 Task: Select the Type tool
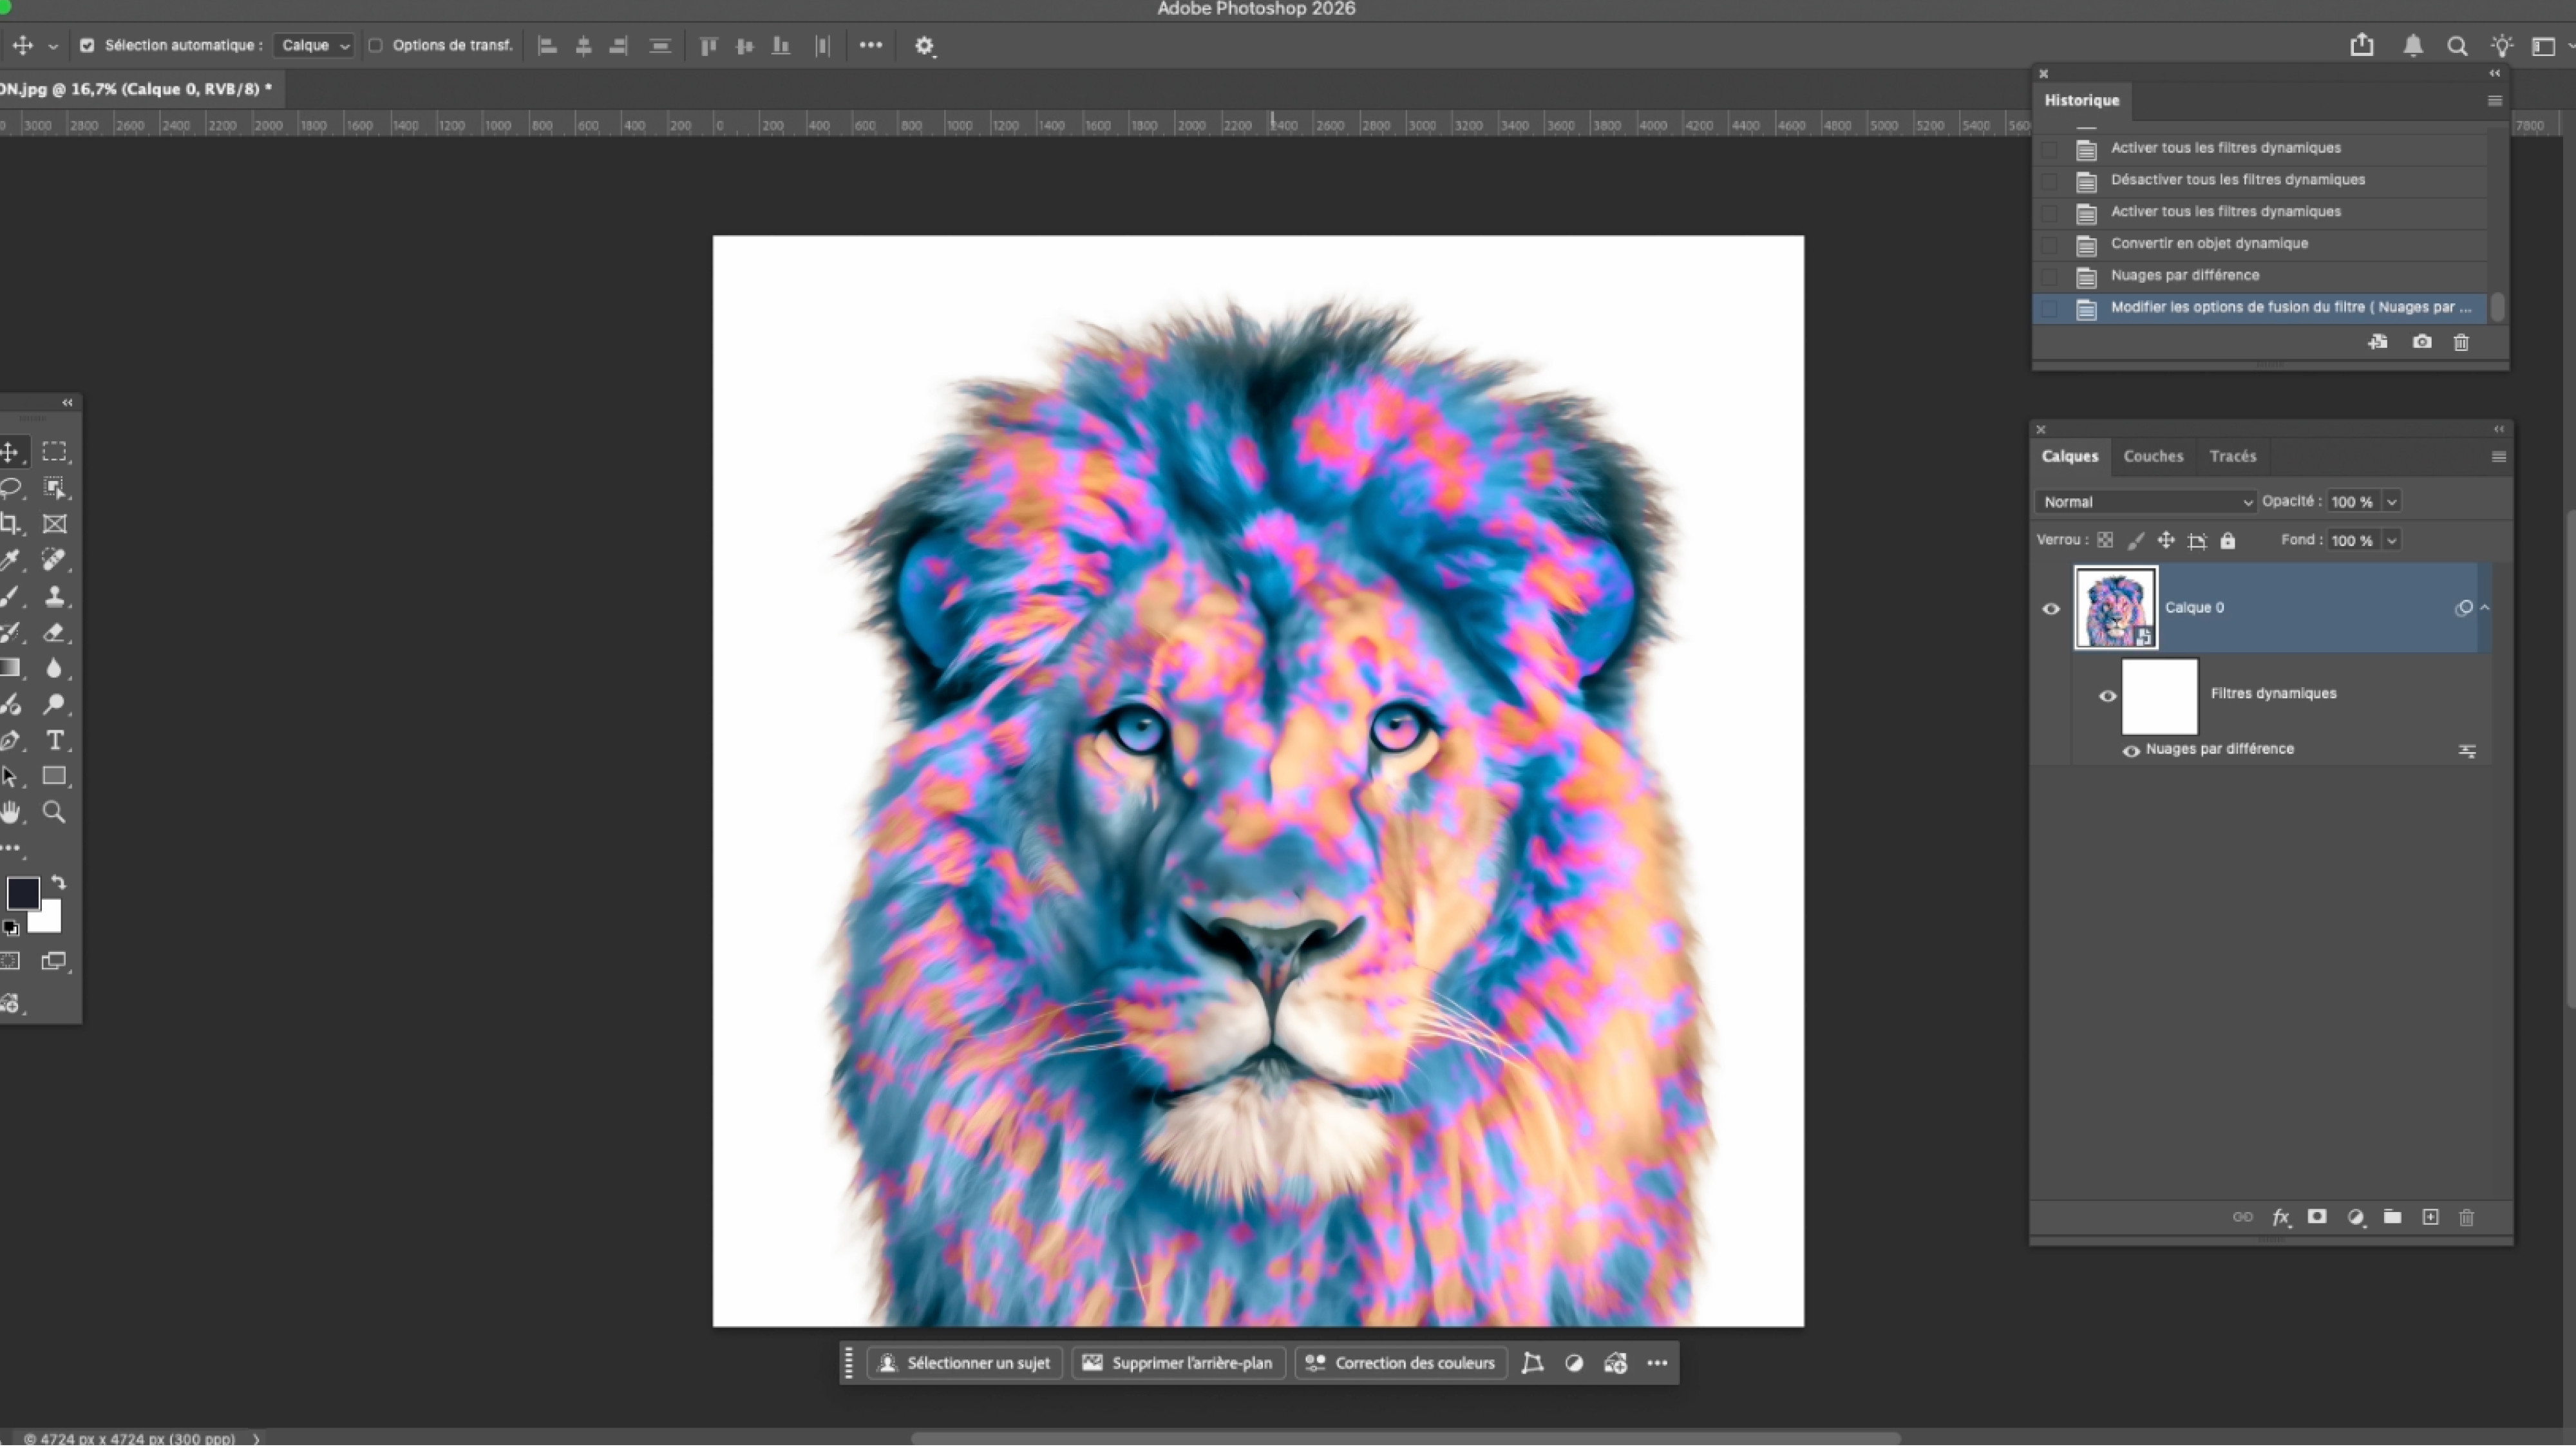[55, 741]
